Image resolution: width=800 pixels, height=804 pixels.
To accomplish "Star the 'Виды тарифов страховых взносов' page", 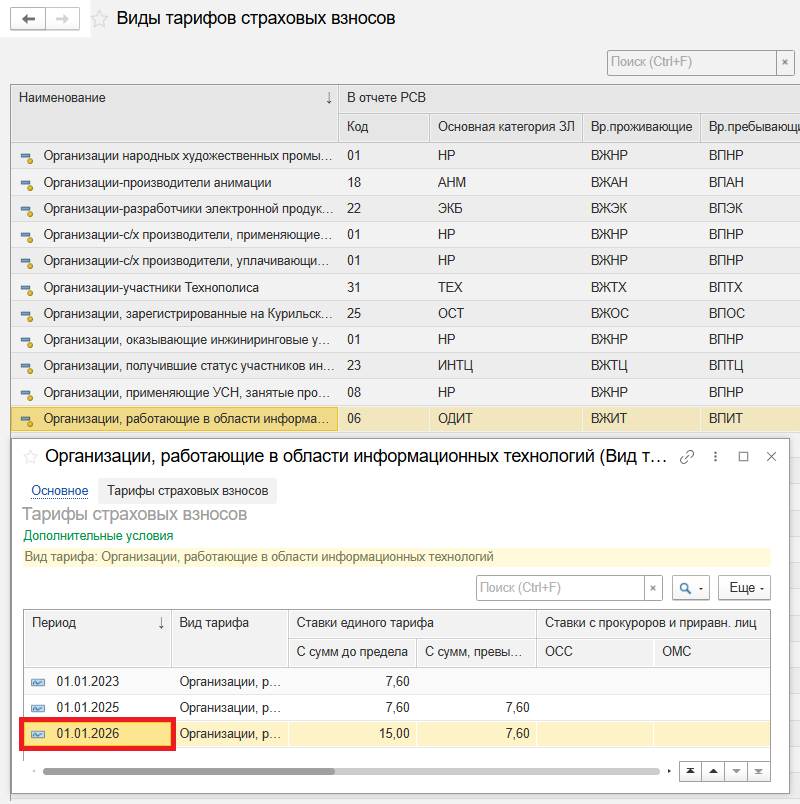I will pos(100,19).
